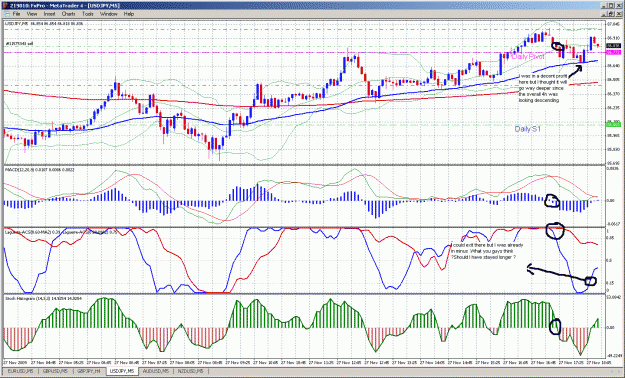This screenshot has width=625, height=378.
Task: Open the View menu
Action: [x=32, y=14]
